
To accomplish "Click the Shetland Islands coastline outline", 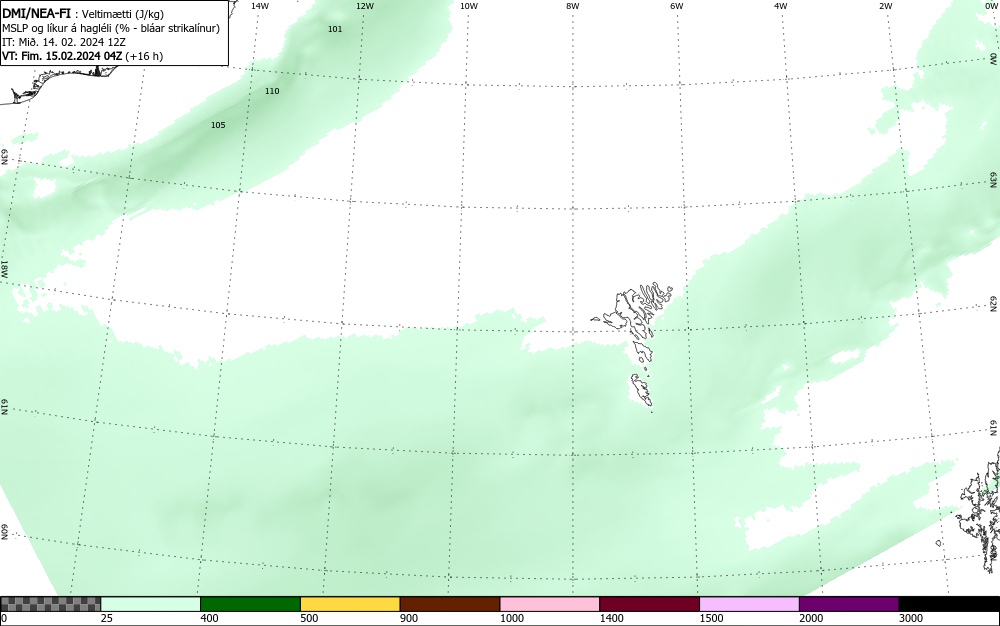I will coord(980,510).
